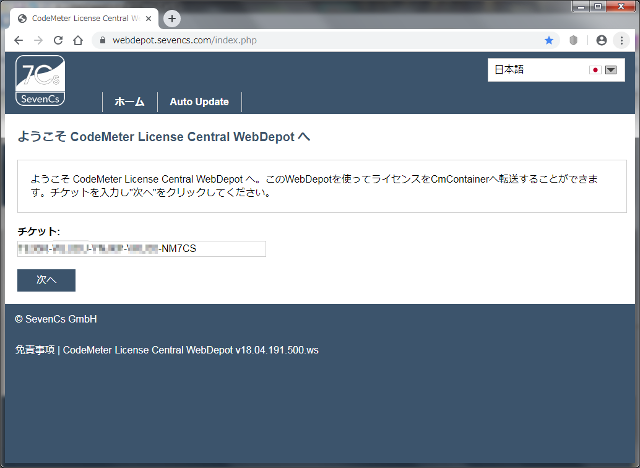Close the CodeMeter License Central tab
The height and width of the screenshot is (468, 640).
click(149, 18)
